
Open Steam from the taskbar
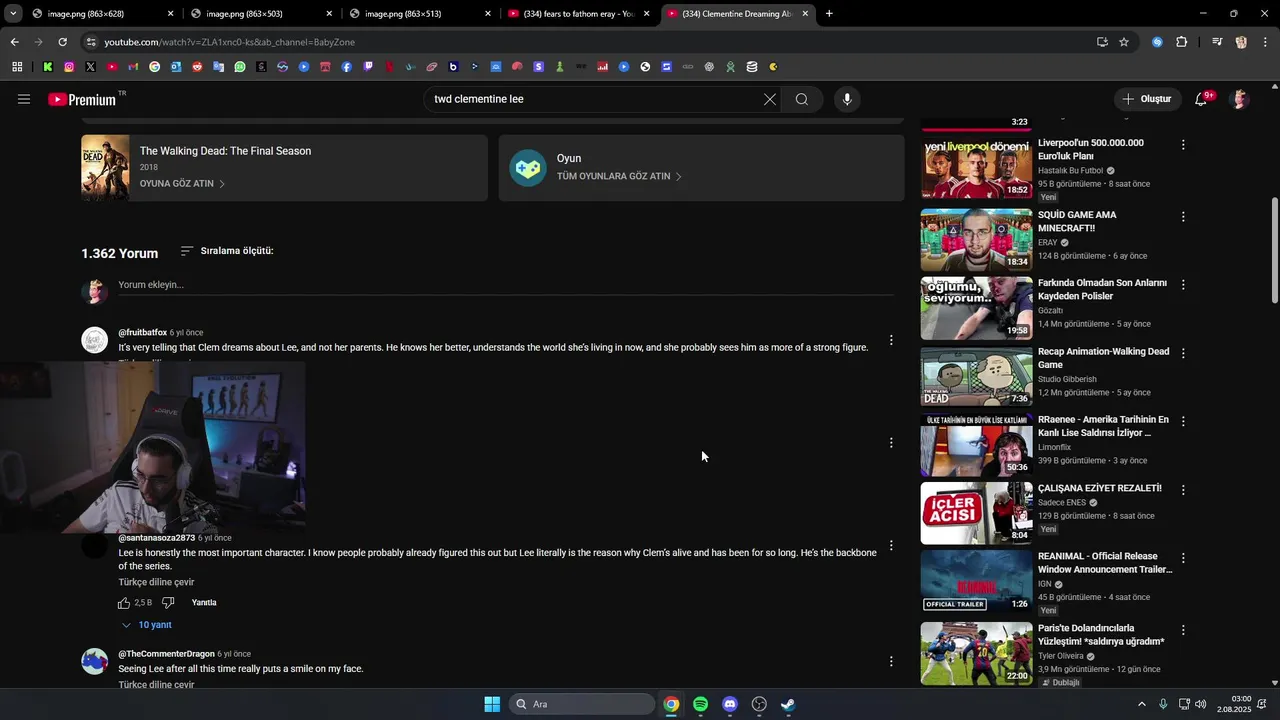pos(788,704)
